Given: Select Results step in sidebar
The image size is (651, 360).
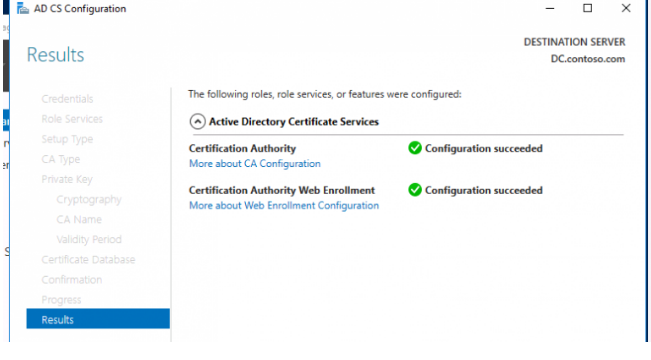Looking at the screenshot, I should [x=98, y=319].
